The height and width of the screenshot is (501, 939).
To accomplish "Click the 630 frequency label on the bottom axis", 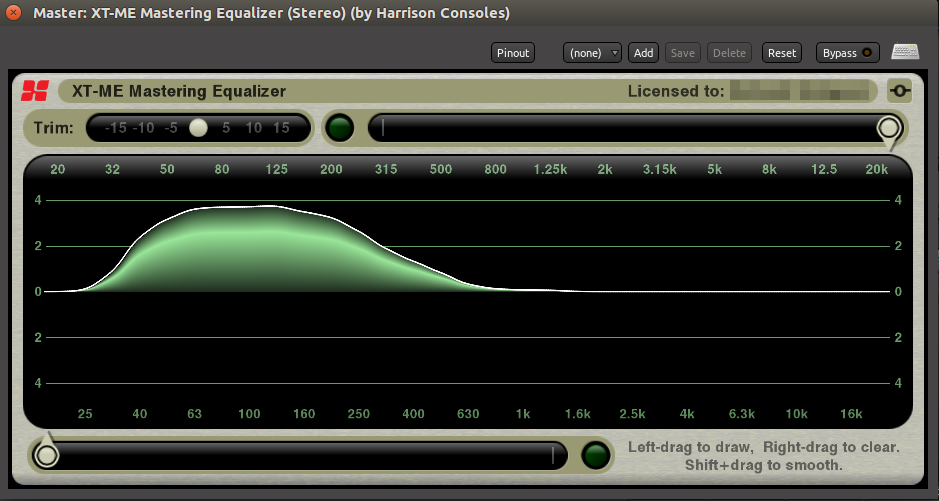I will (x=468, y=414).
